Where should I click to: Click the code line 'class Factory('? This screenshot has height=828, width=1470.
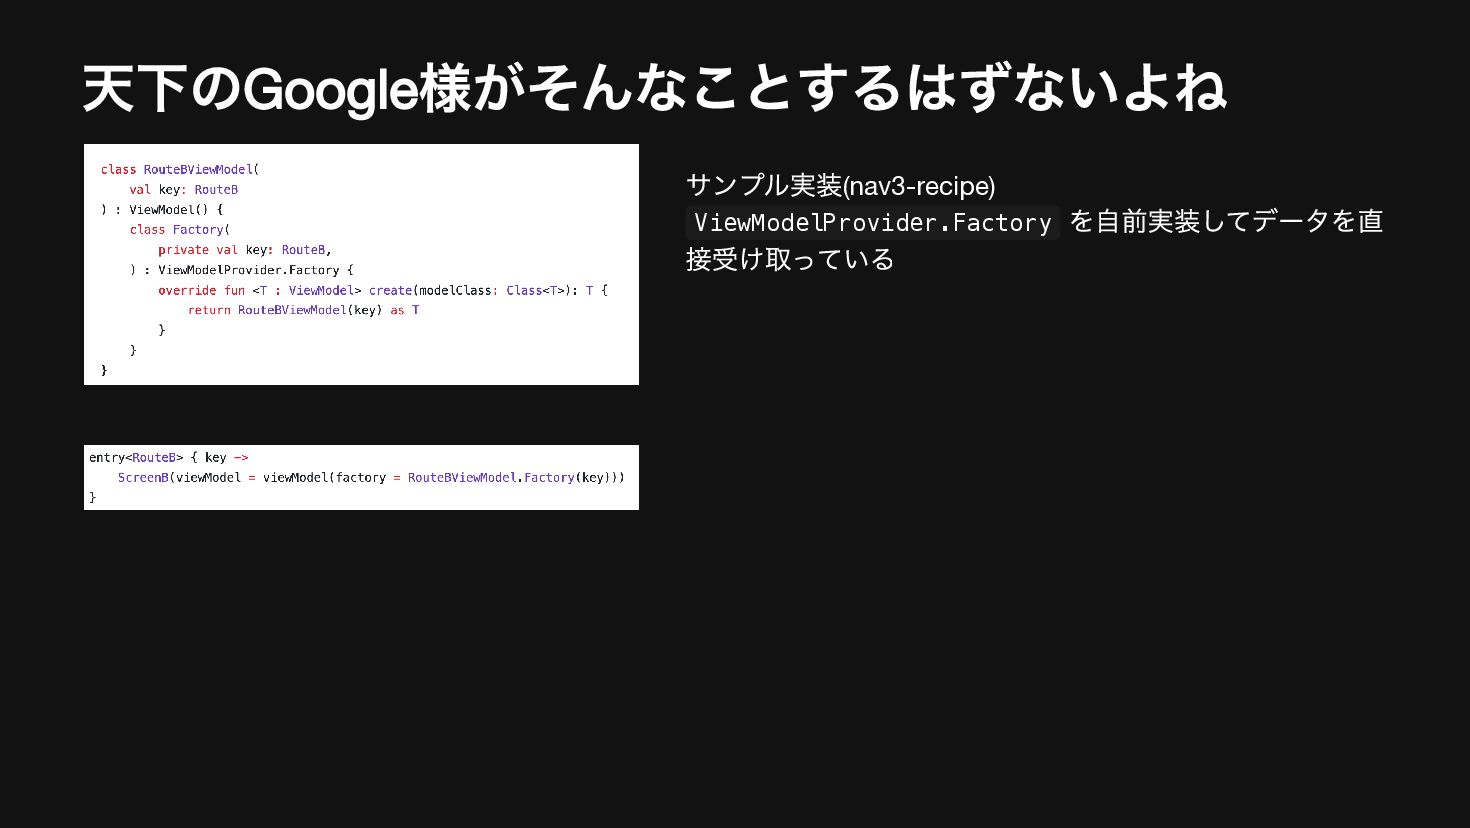click(x=179, y=229)
